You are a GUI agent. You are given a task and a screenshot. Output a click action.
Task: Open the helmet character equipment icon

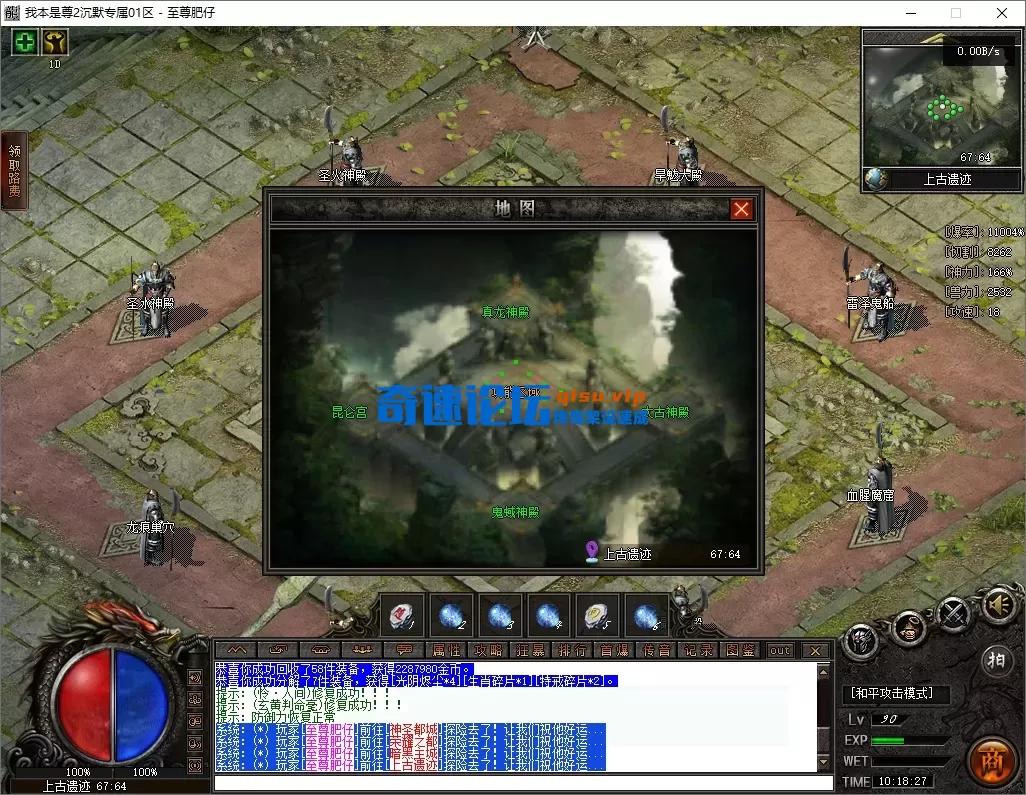[x=861, y=641]
